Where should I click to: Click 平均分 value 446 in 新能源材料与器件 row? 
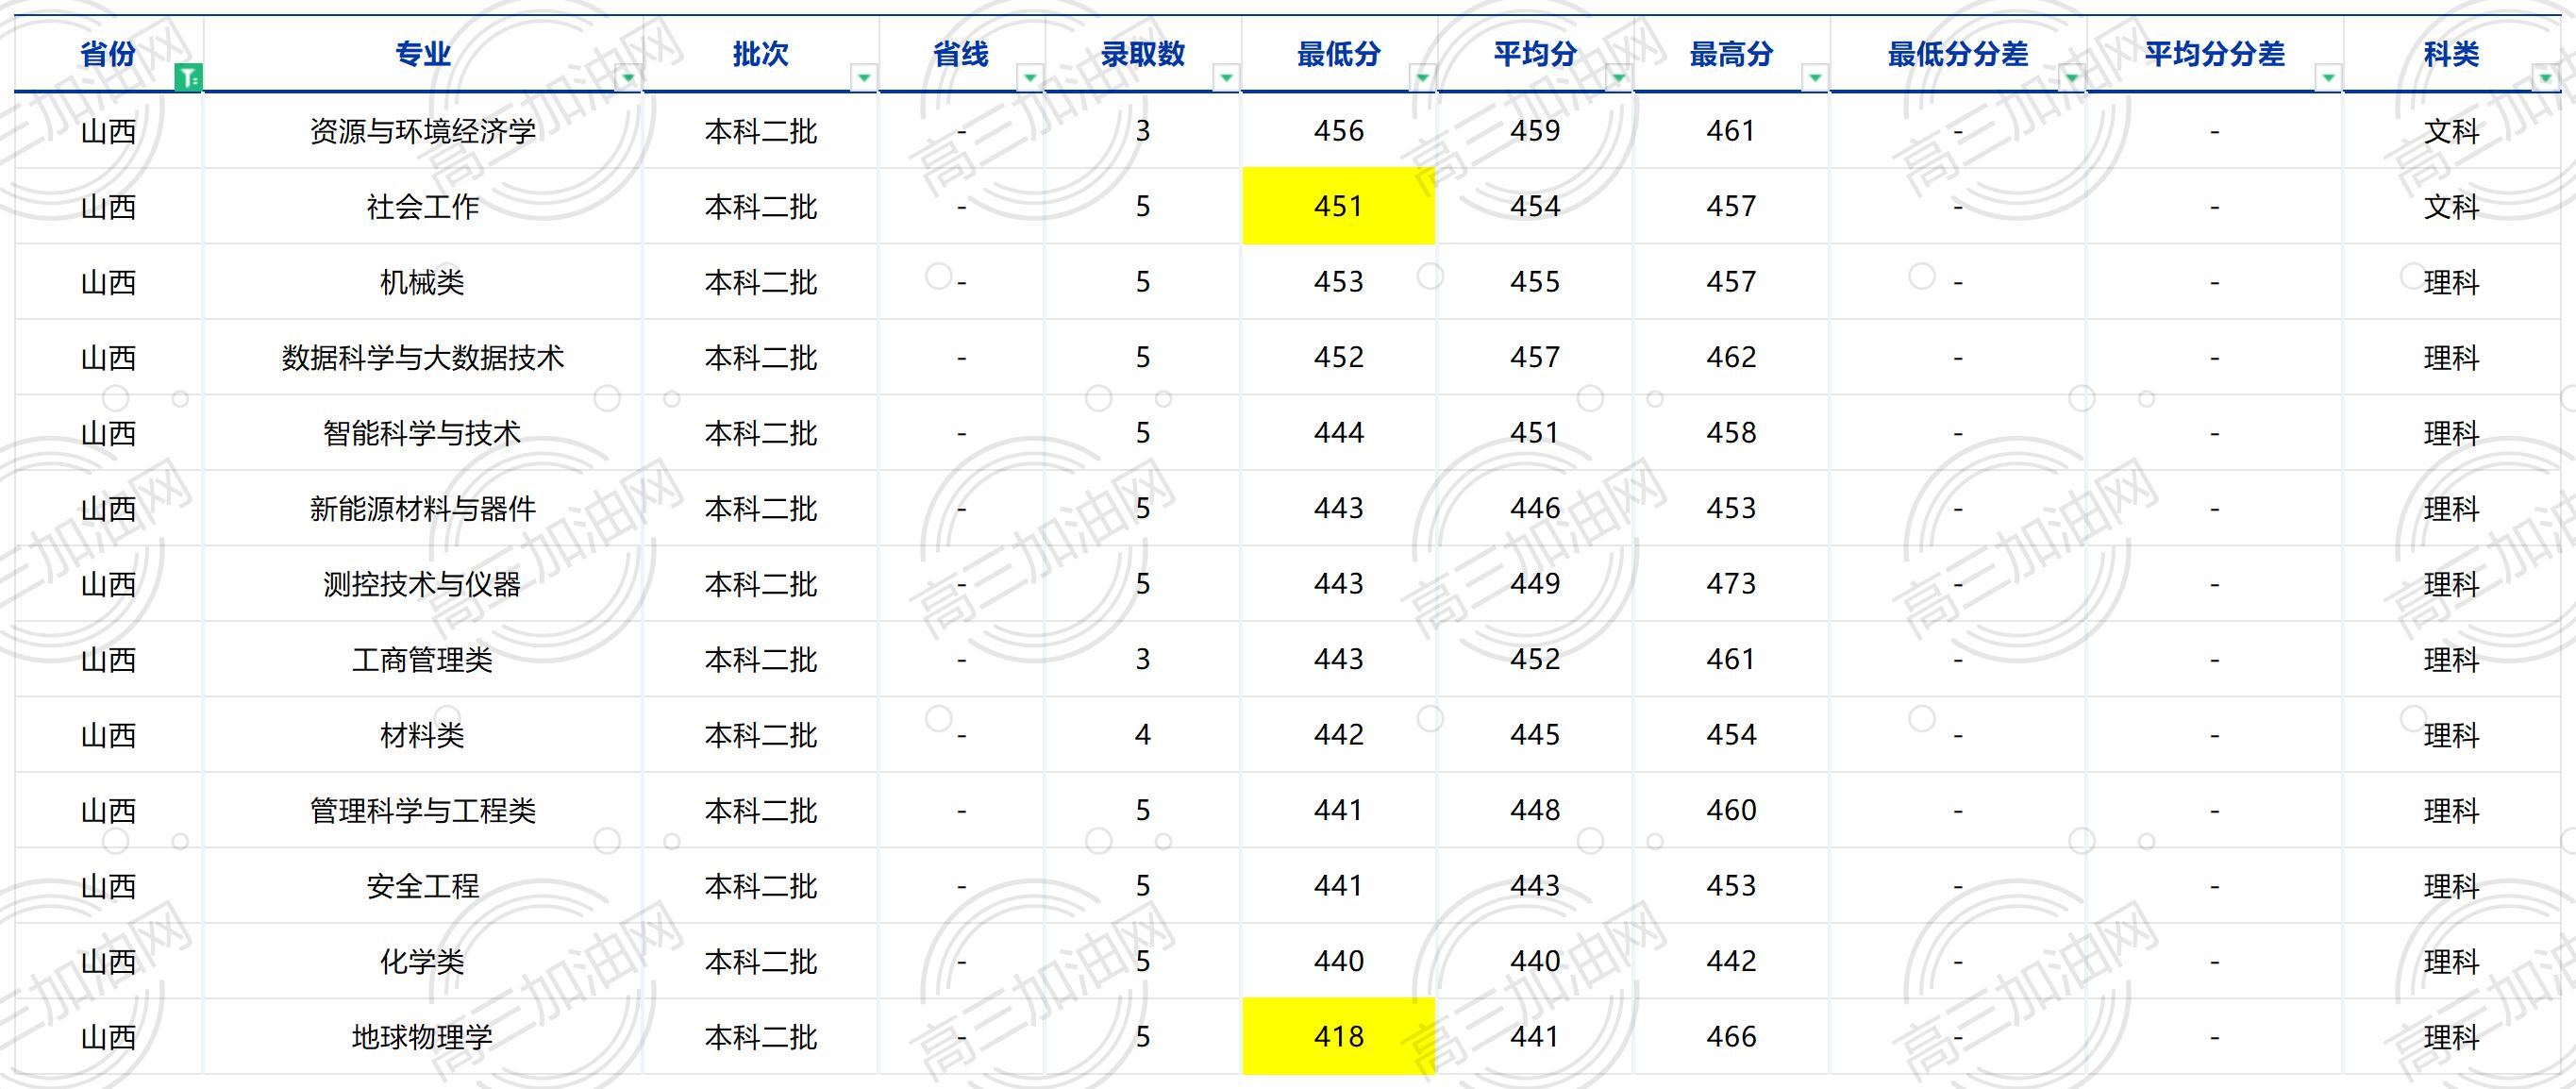(1535, 508)
